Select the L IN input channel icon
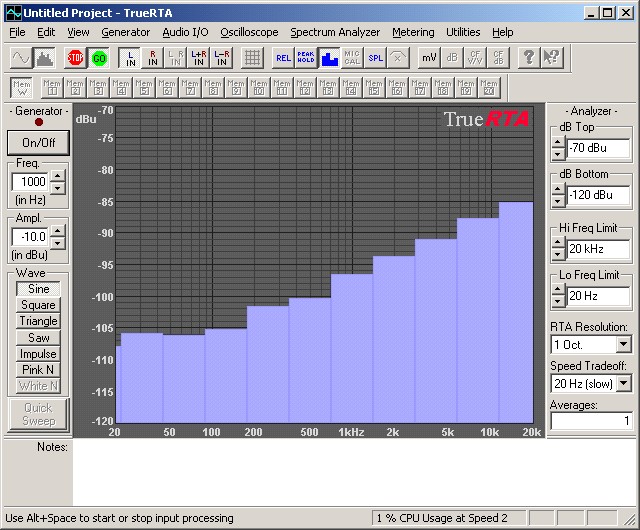Screen dimensions: 640x530 129,57
